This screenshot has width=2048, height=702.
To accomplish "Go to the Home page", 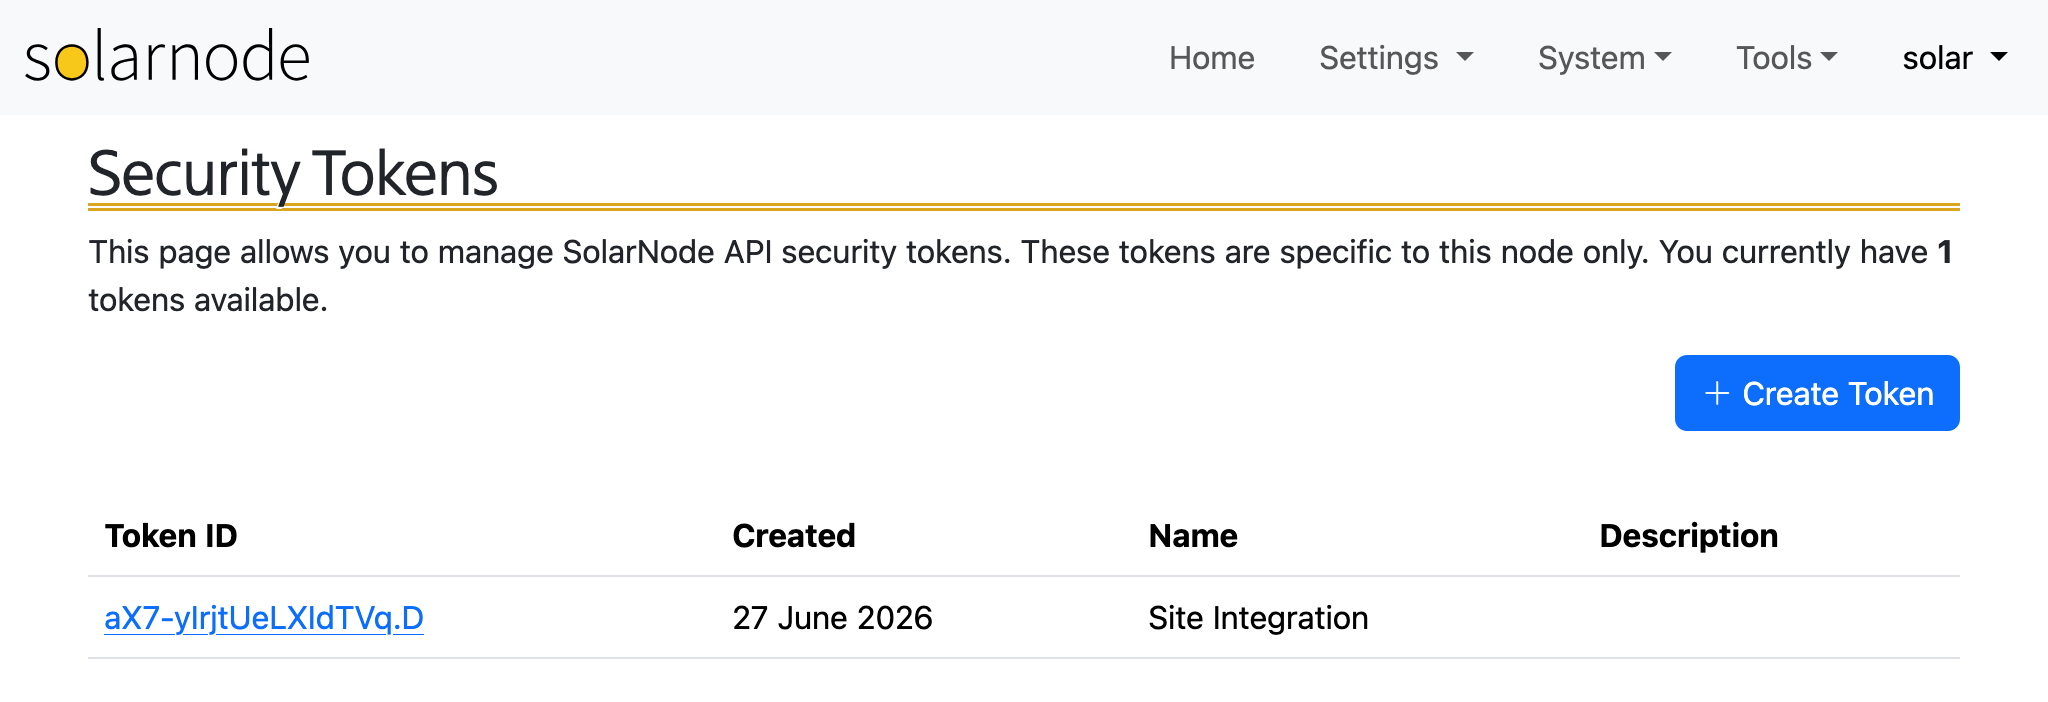I will (x=1212, y=58).
